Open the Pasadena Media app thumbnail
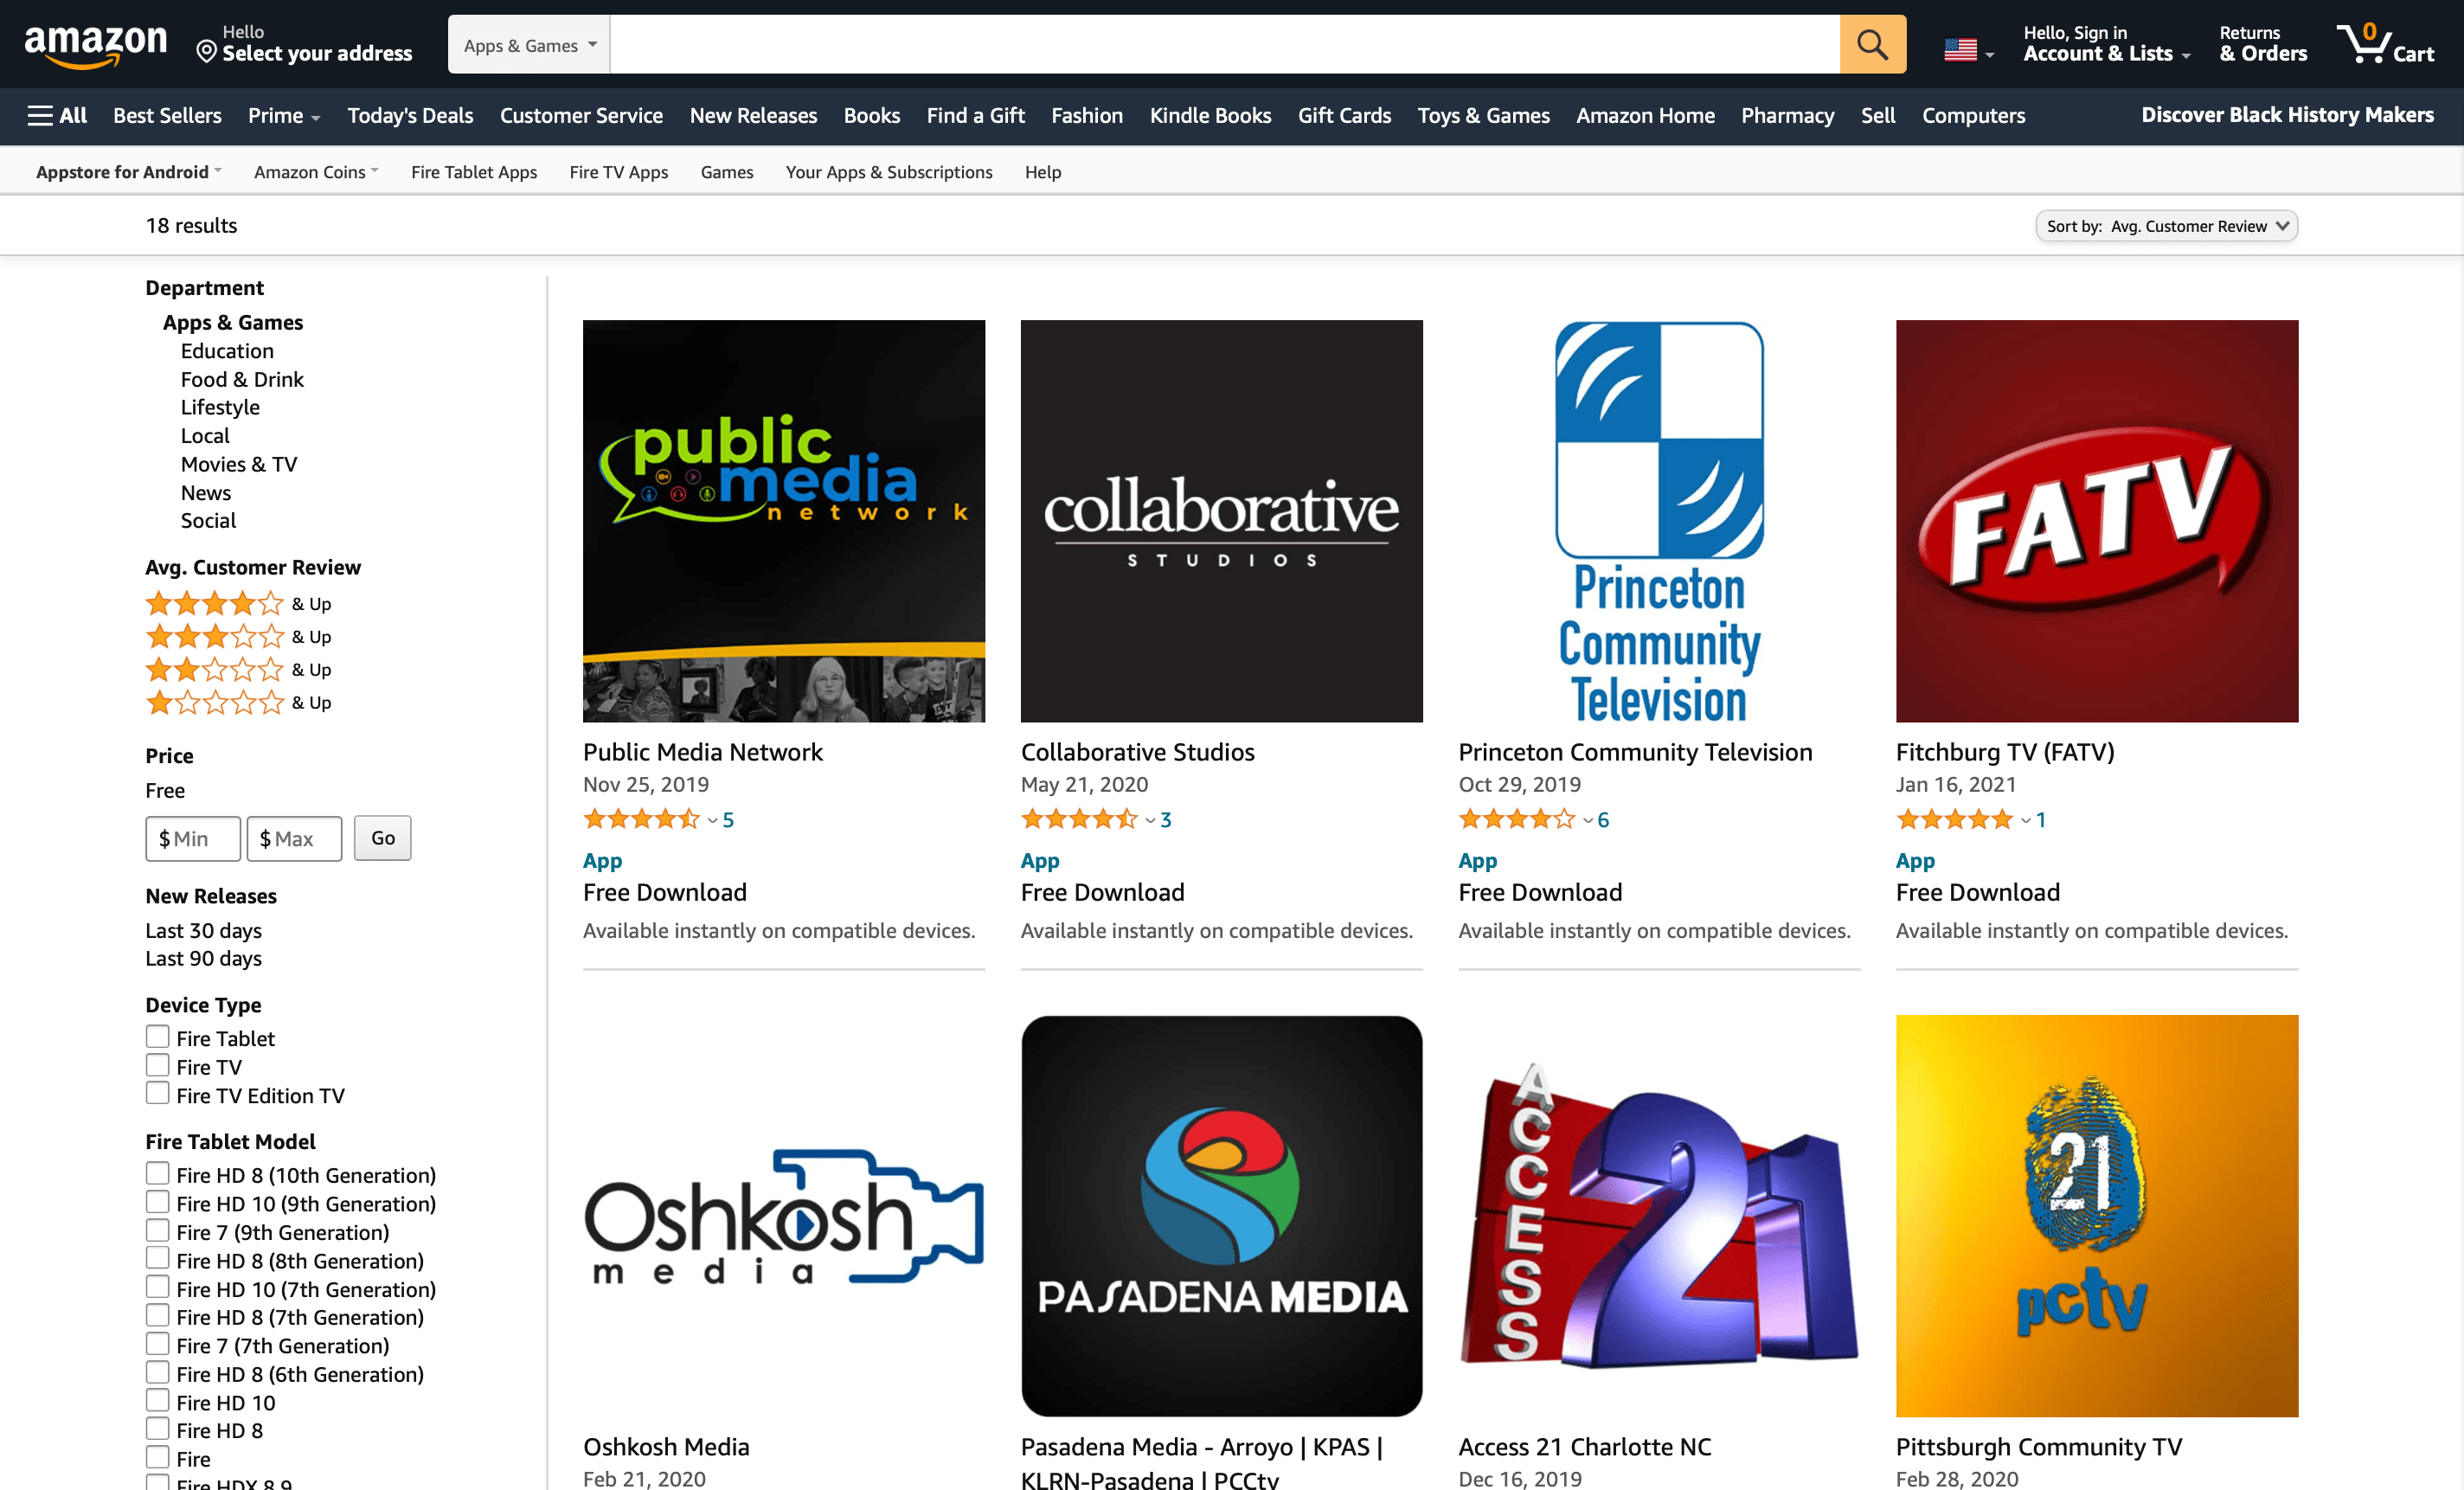 point(1221,1216)
